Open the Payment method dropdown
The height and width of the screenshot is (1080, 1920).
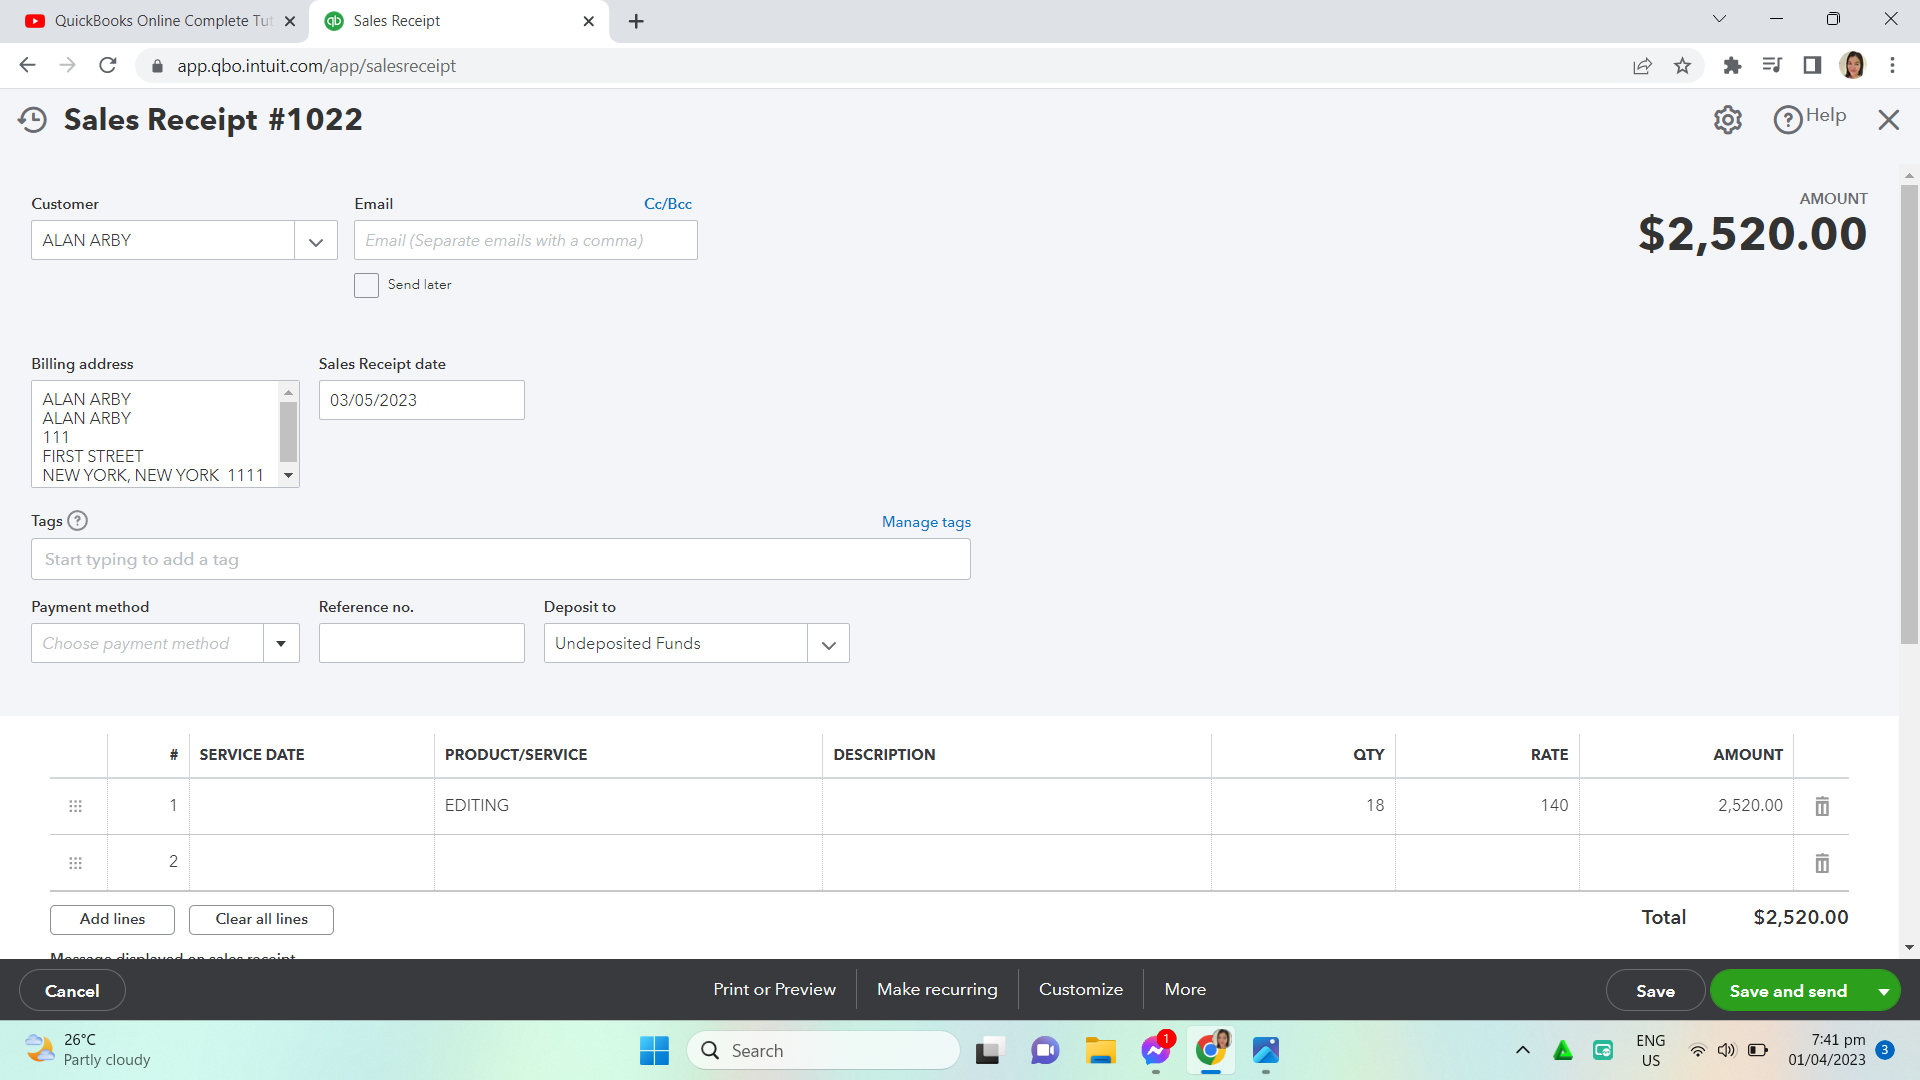tap(281, 644)
